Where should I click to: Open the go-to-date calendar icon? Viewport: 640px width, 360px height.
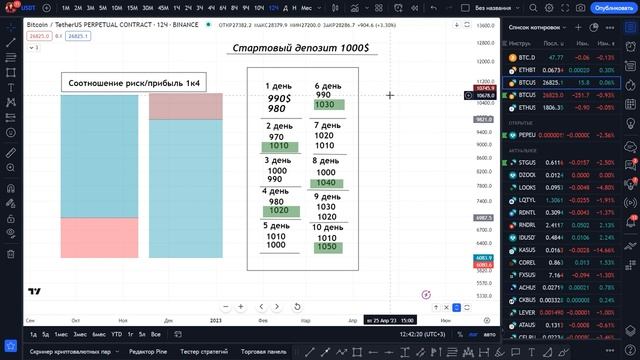point(178,334)
